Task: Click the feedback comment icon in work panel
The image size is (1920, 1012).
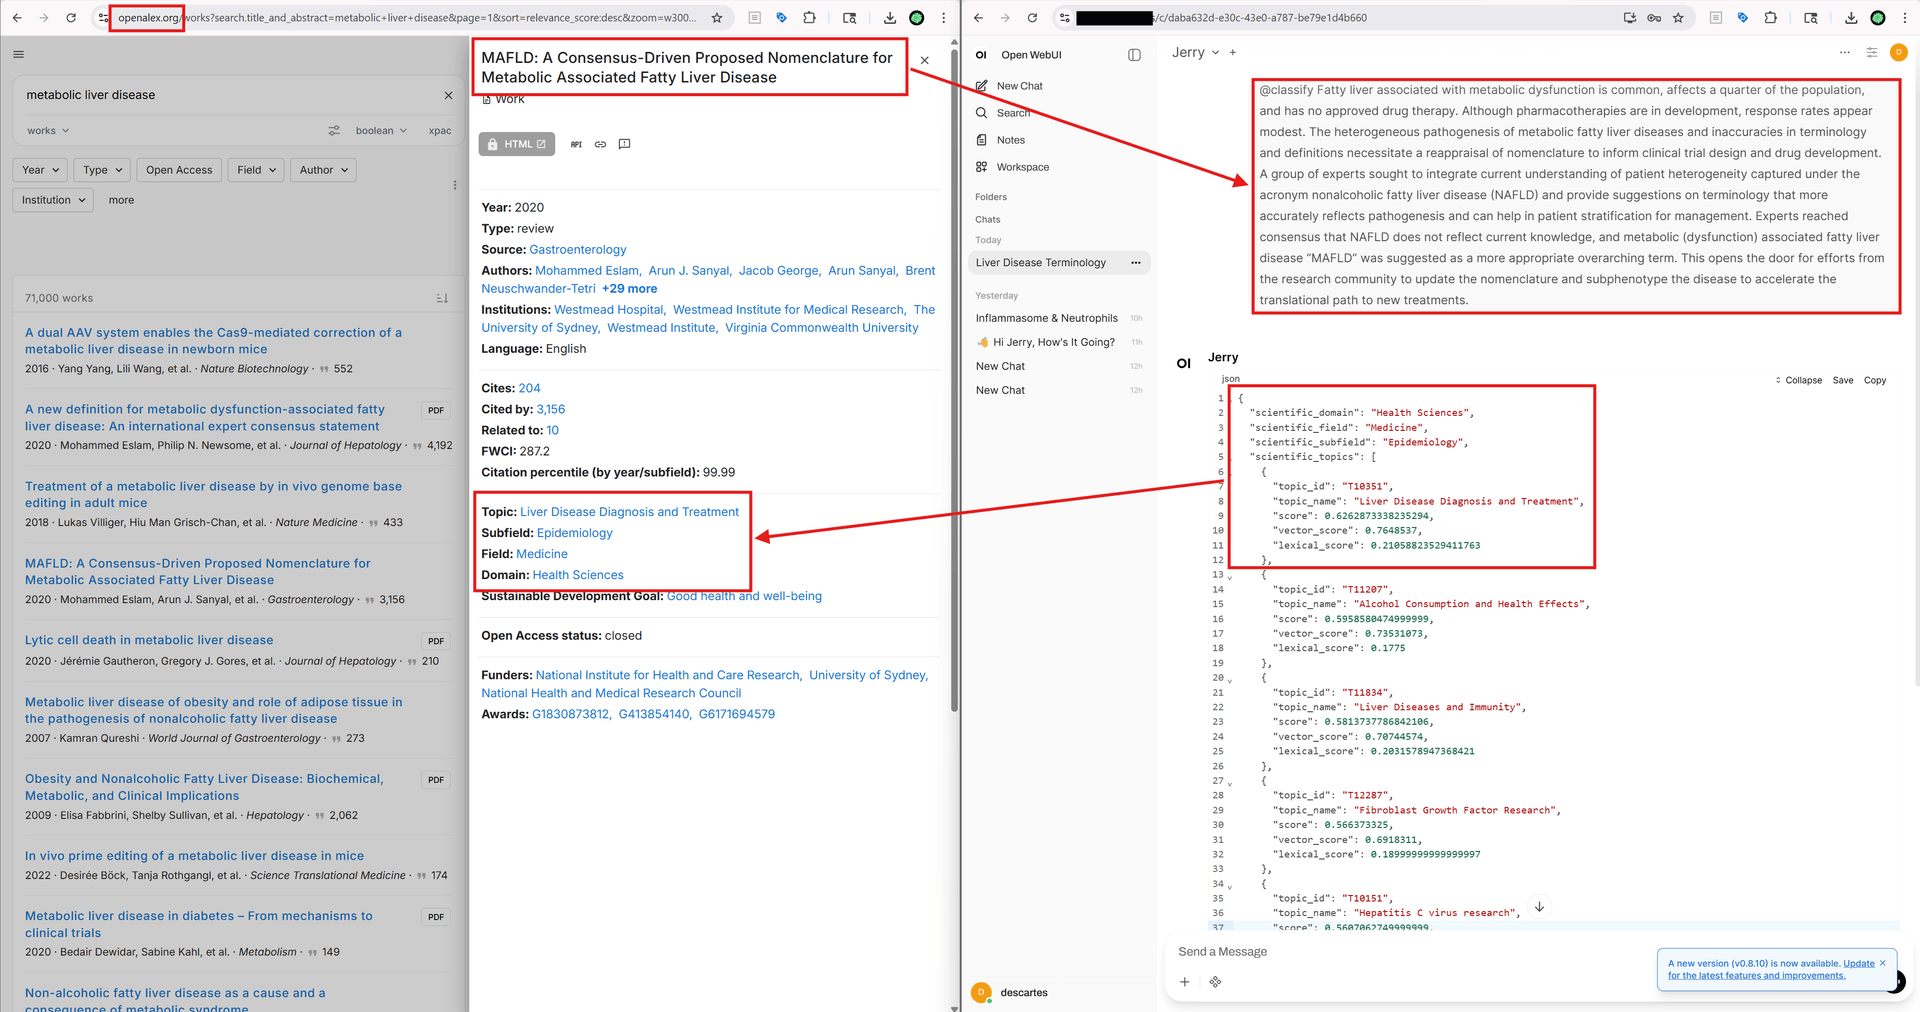Action: [624, 144]
